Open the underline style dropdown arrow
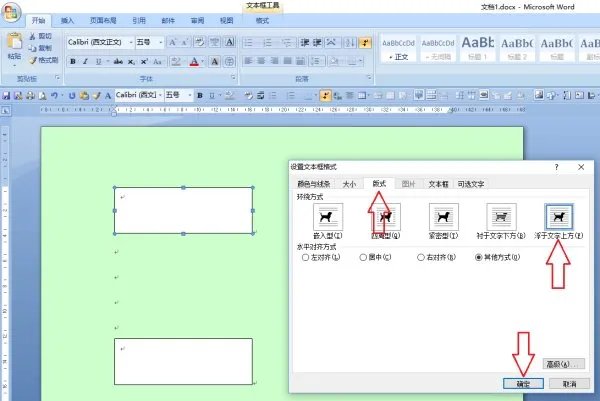Viewport: 600px width, 401px height. [108, 61]
